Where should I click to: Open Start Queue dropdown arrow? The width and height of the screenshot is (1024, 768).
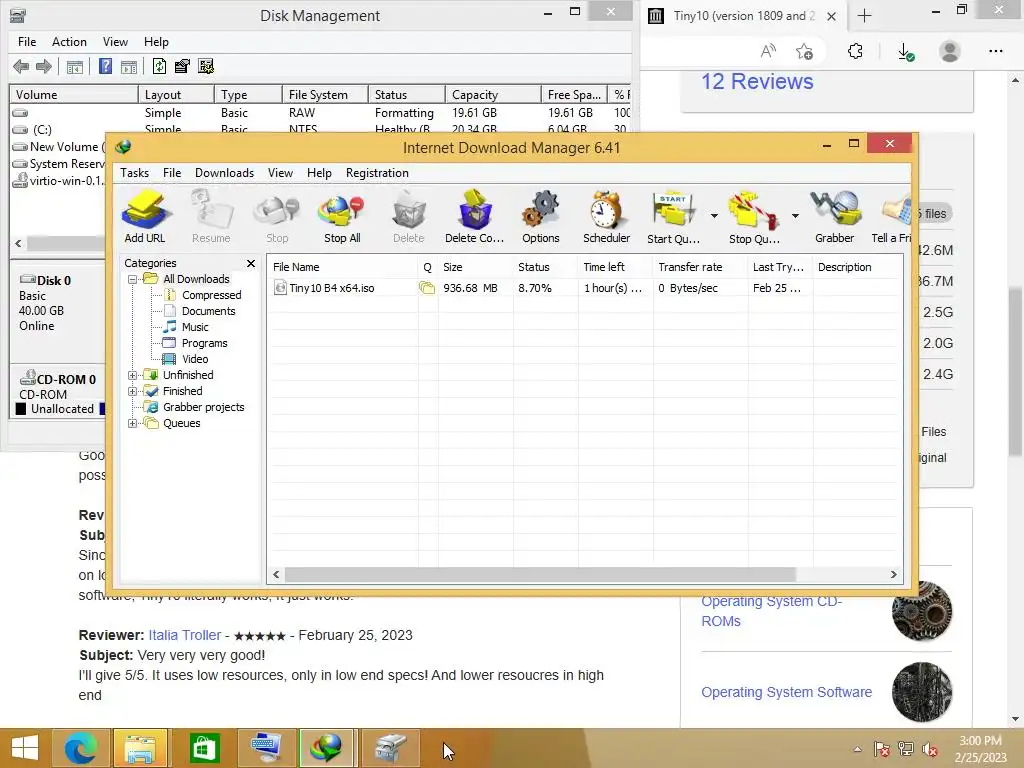(714, 216)
